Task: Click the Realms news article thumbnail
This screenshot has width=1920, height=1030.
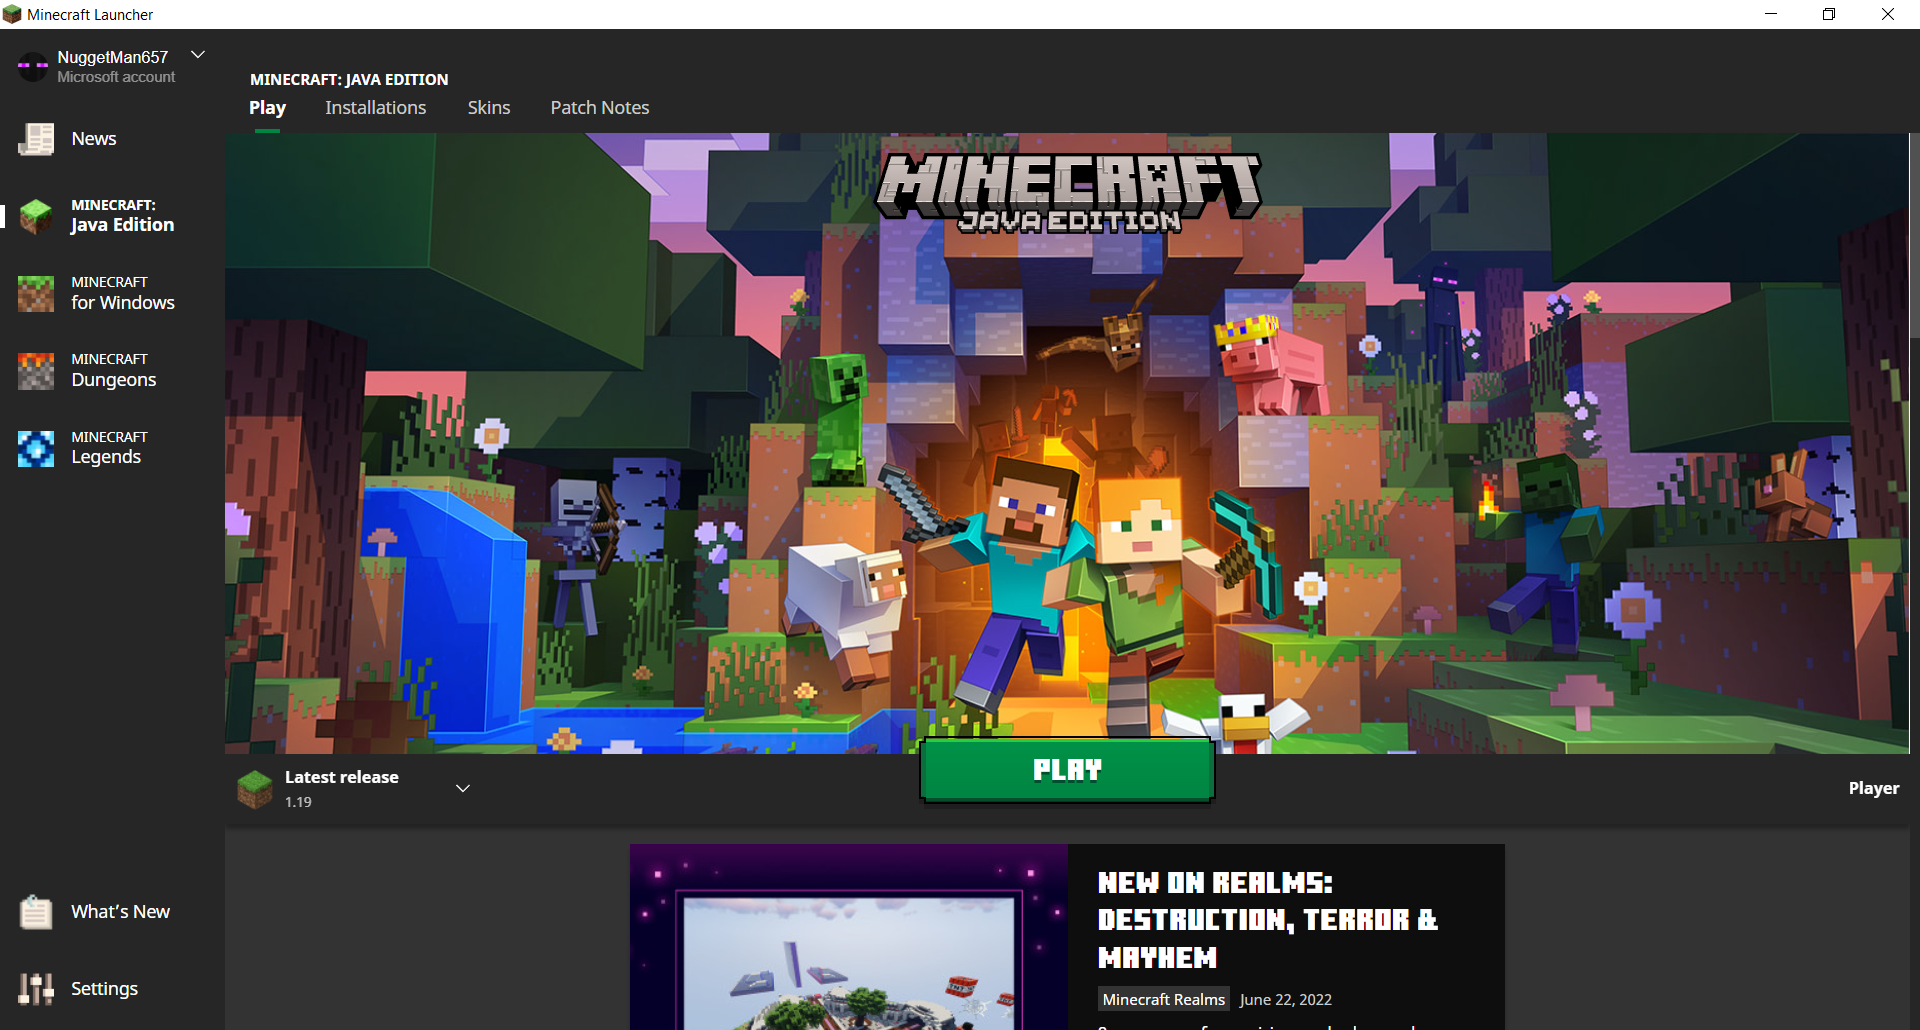Action: pyautogui.click(x=848, y=938)
